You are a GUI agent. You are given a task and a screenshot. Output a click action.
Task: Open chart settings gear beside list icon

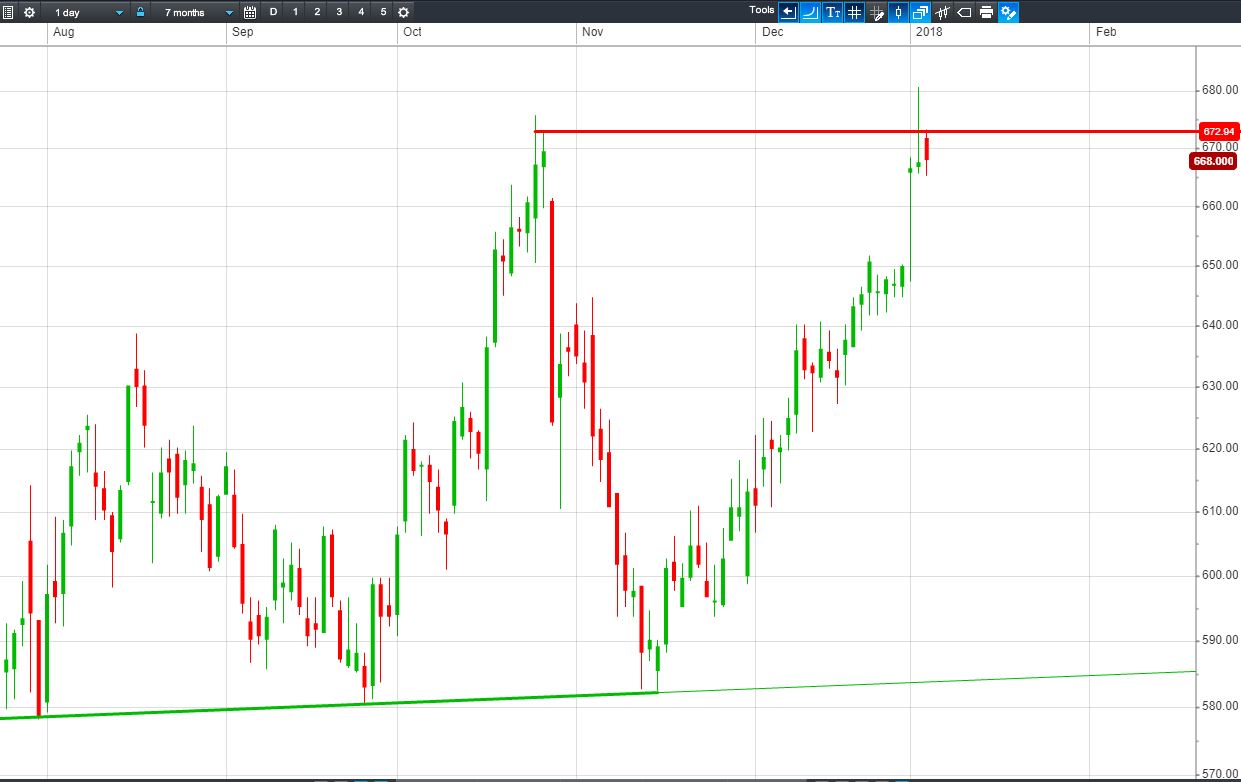click(x=29, y=12)
